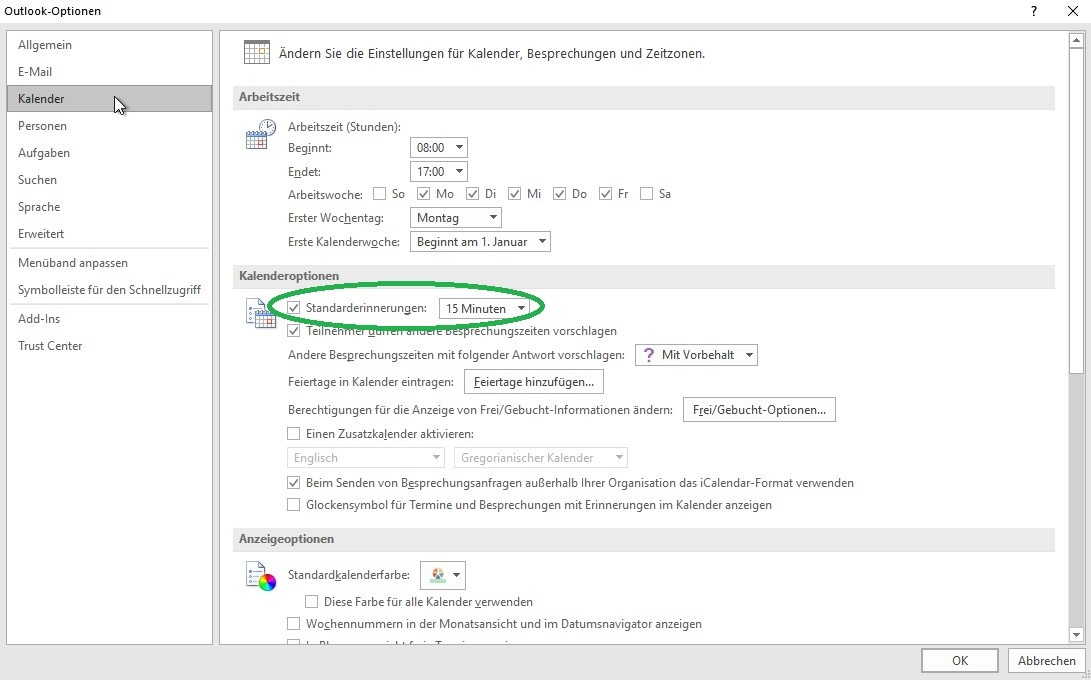
Task: Open the Add-Ins category
Action: tap(109, 319)
